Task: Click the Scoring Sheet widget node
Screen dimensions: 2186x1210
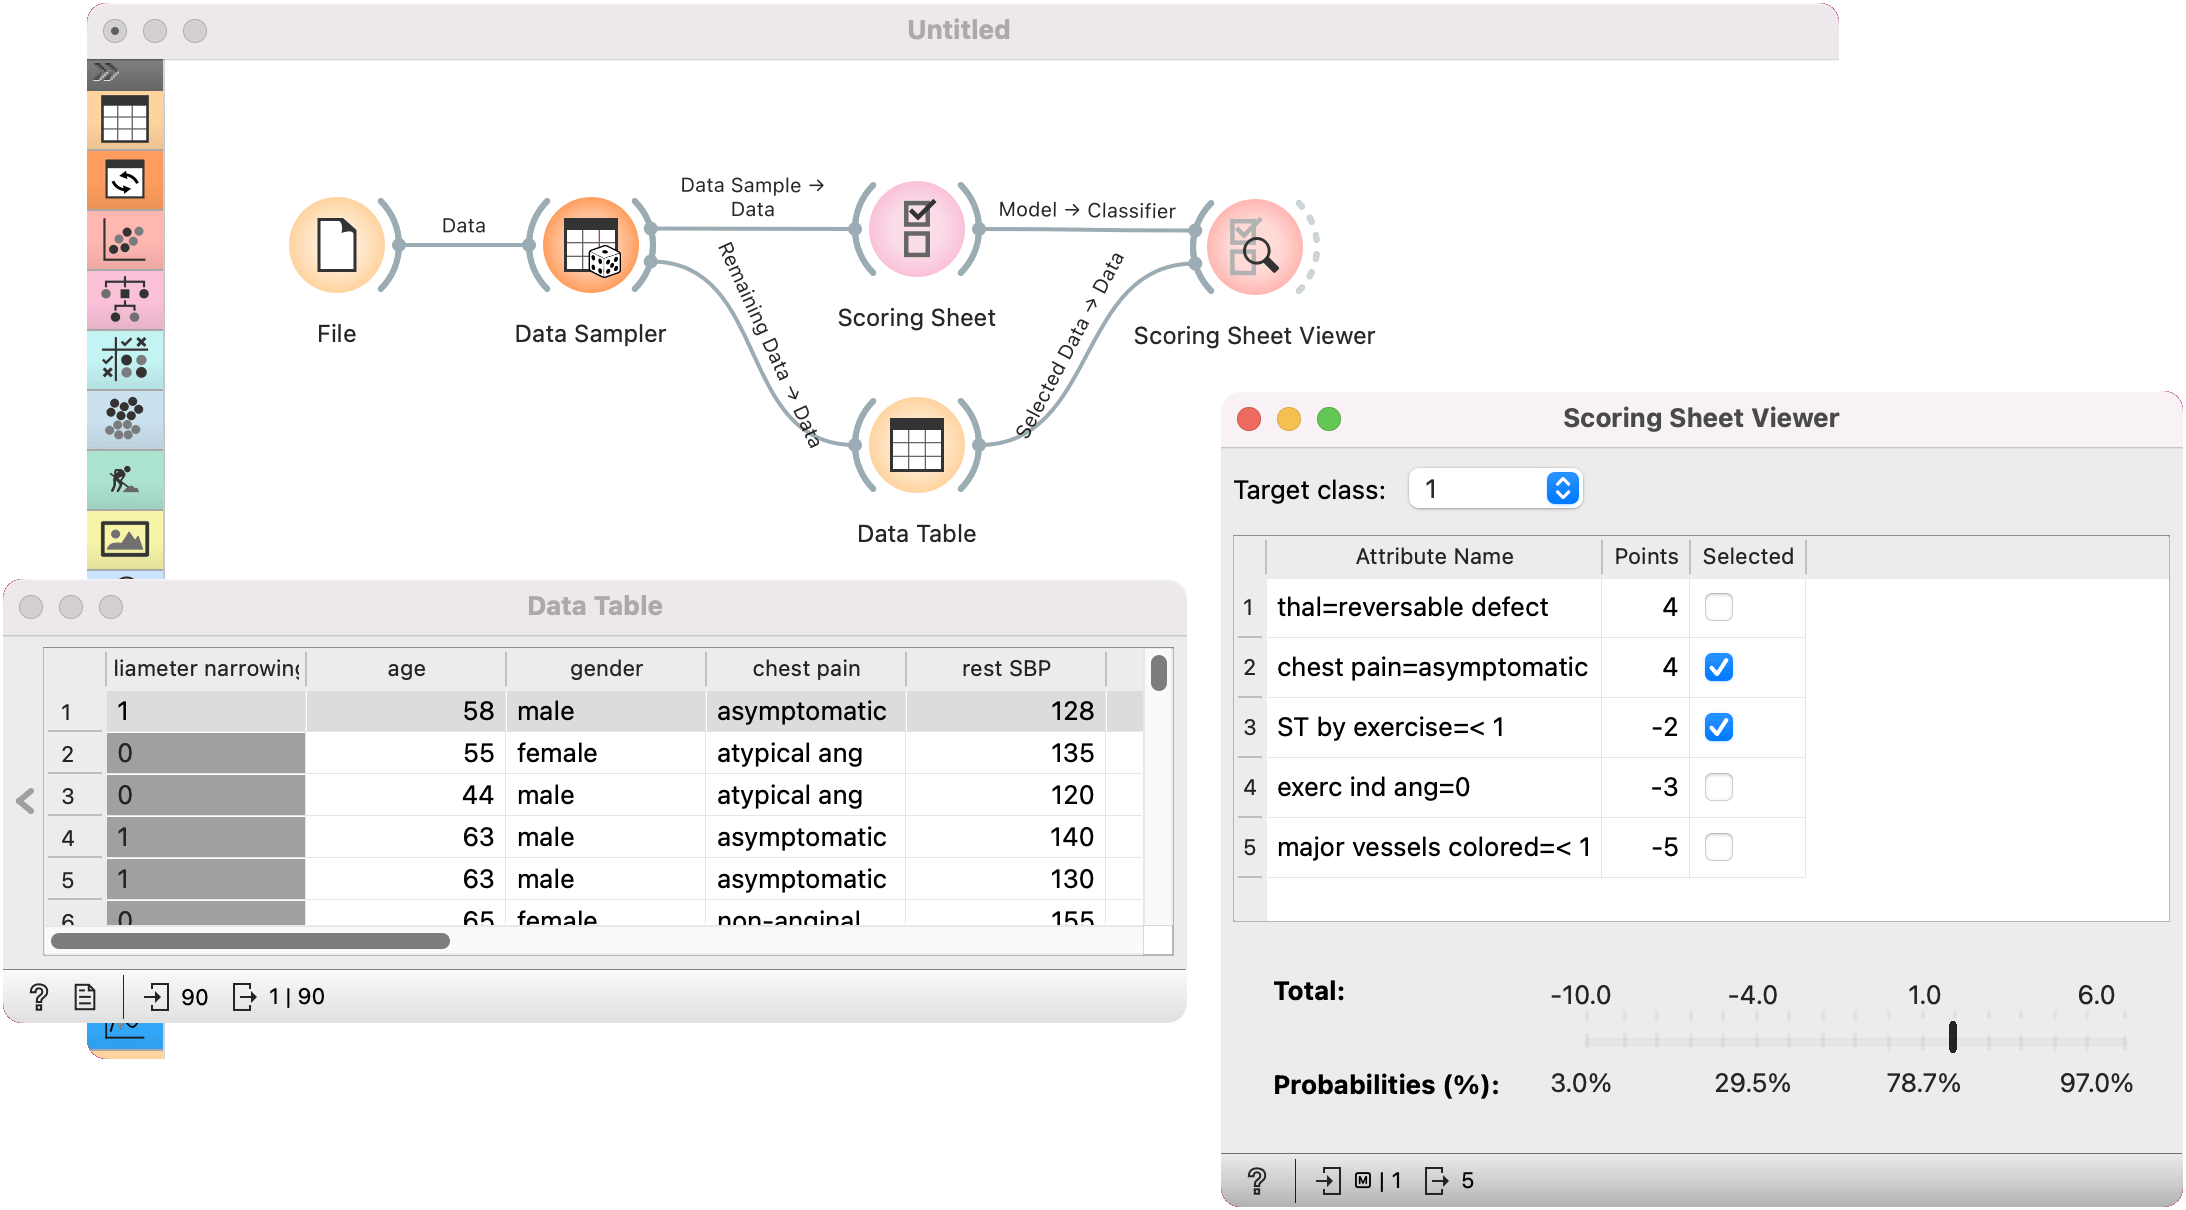Action: (x=916, y=229)
